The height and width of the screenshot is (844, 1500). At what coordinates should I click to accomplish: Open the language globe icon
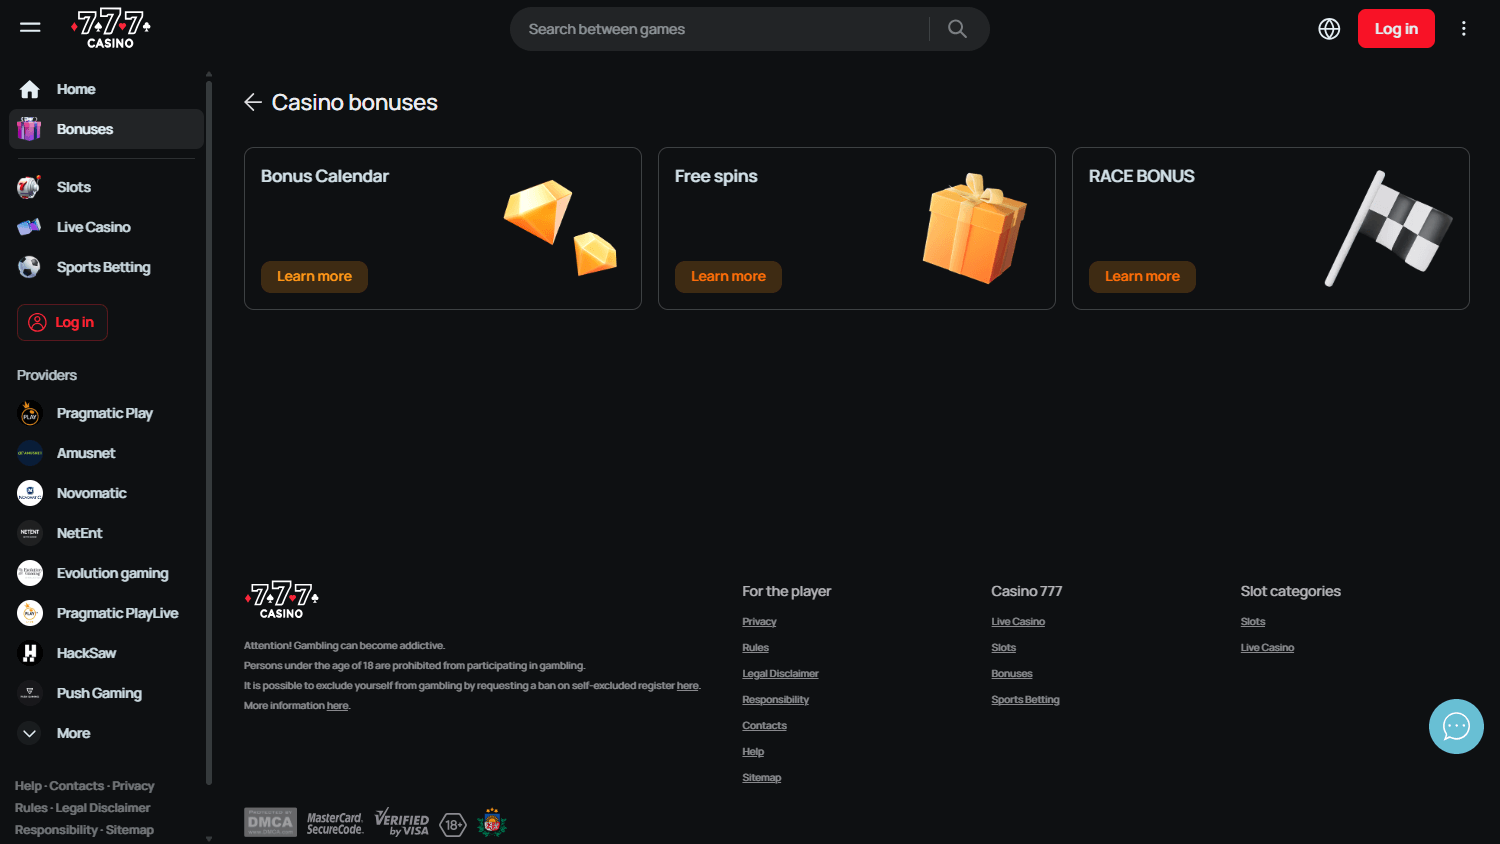[x=1329, y=29]
